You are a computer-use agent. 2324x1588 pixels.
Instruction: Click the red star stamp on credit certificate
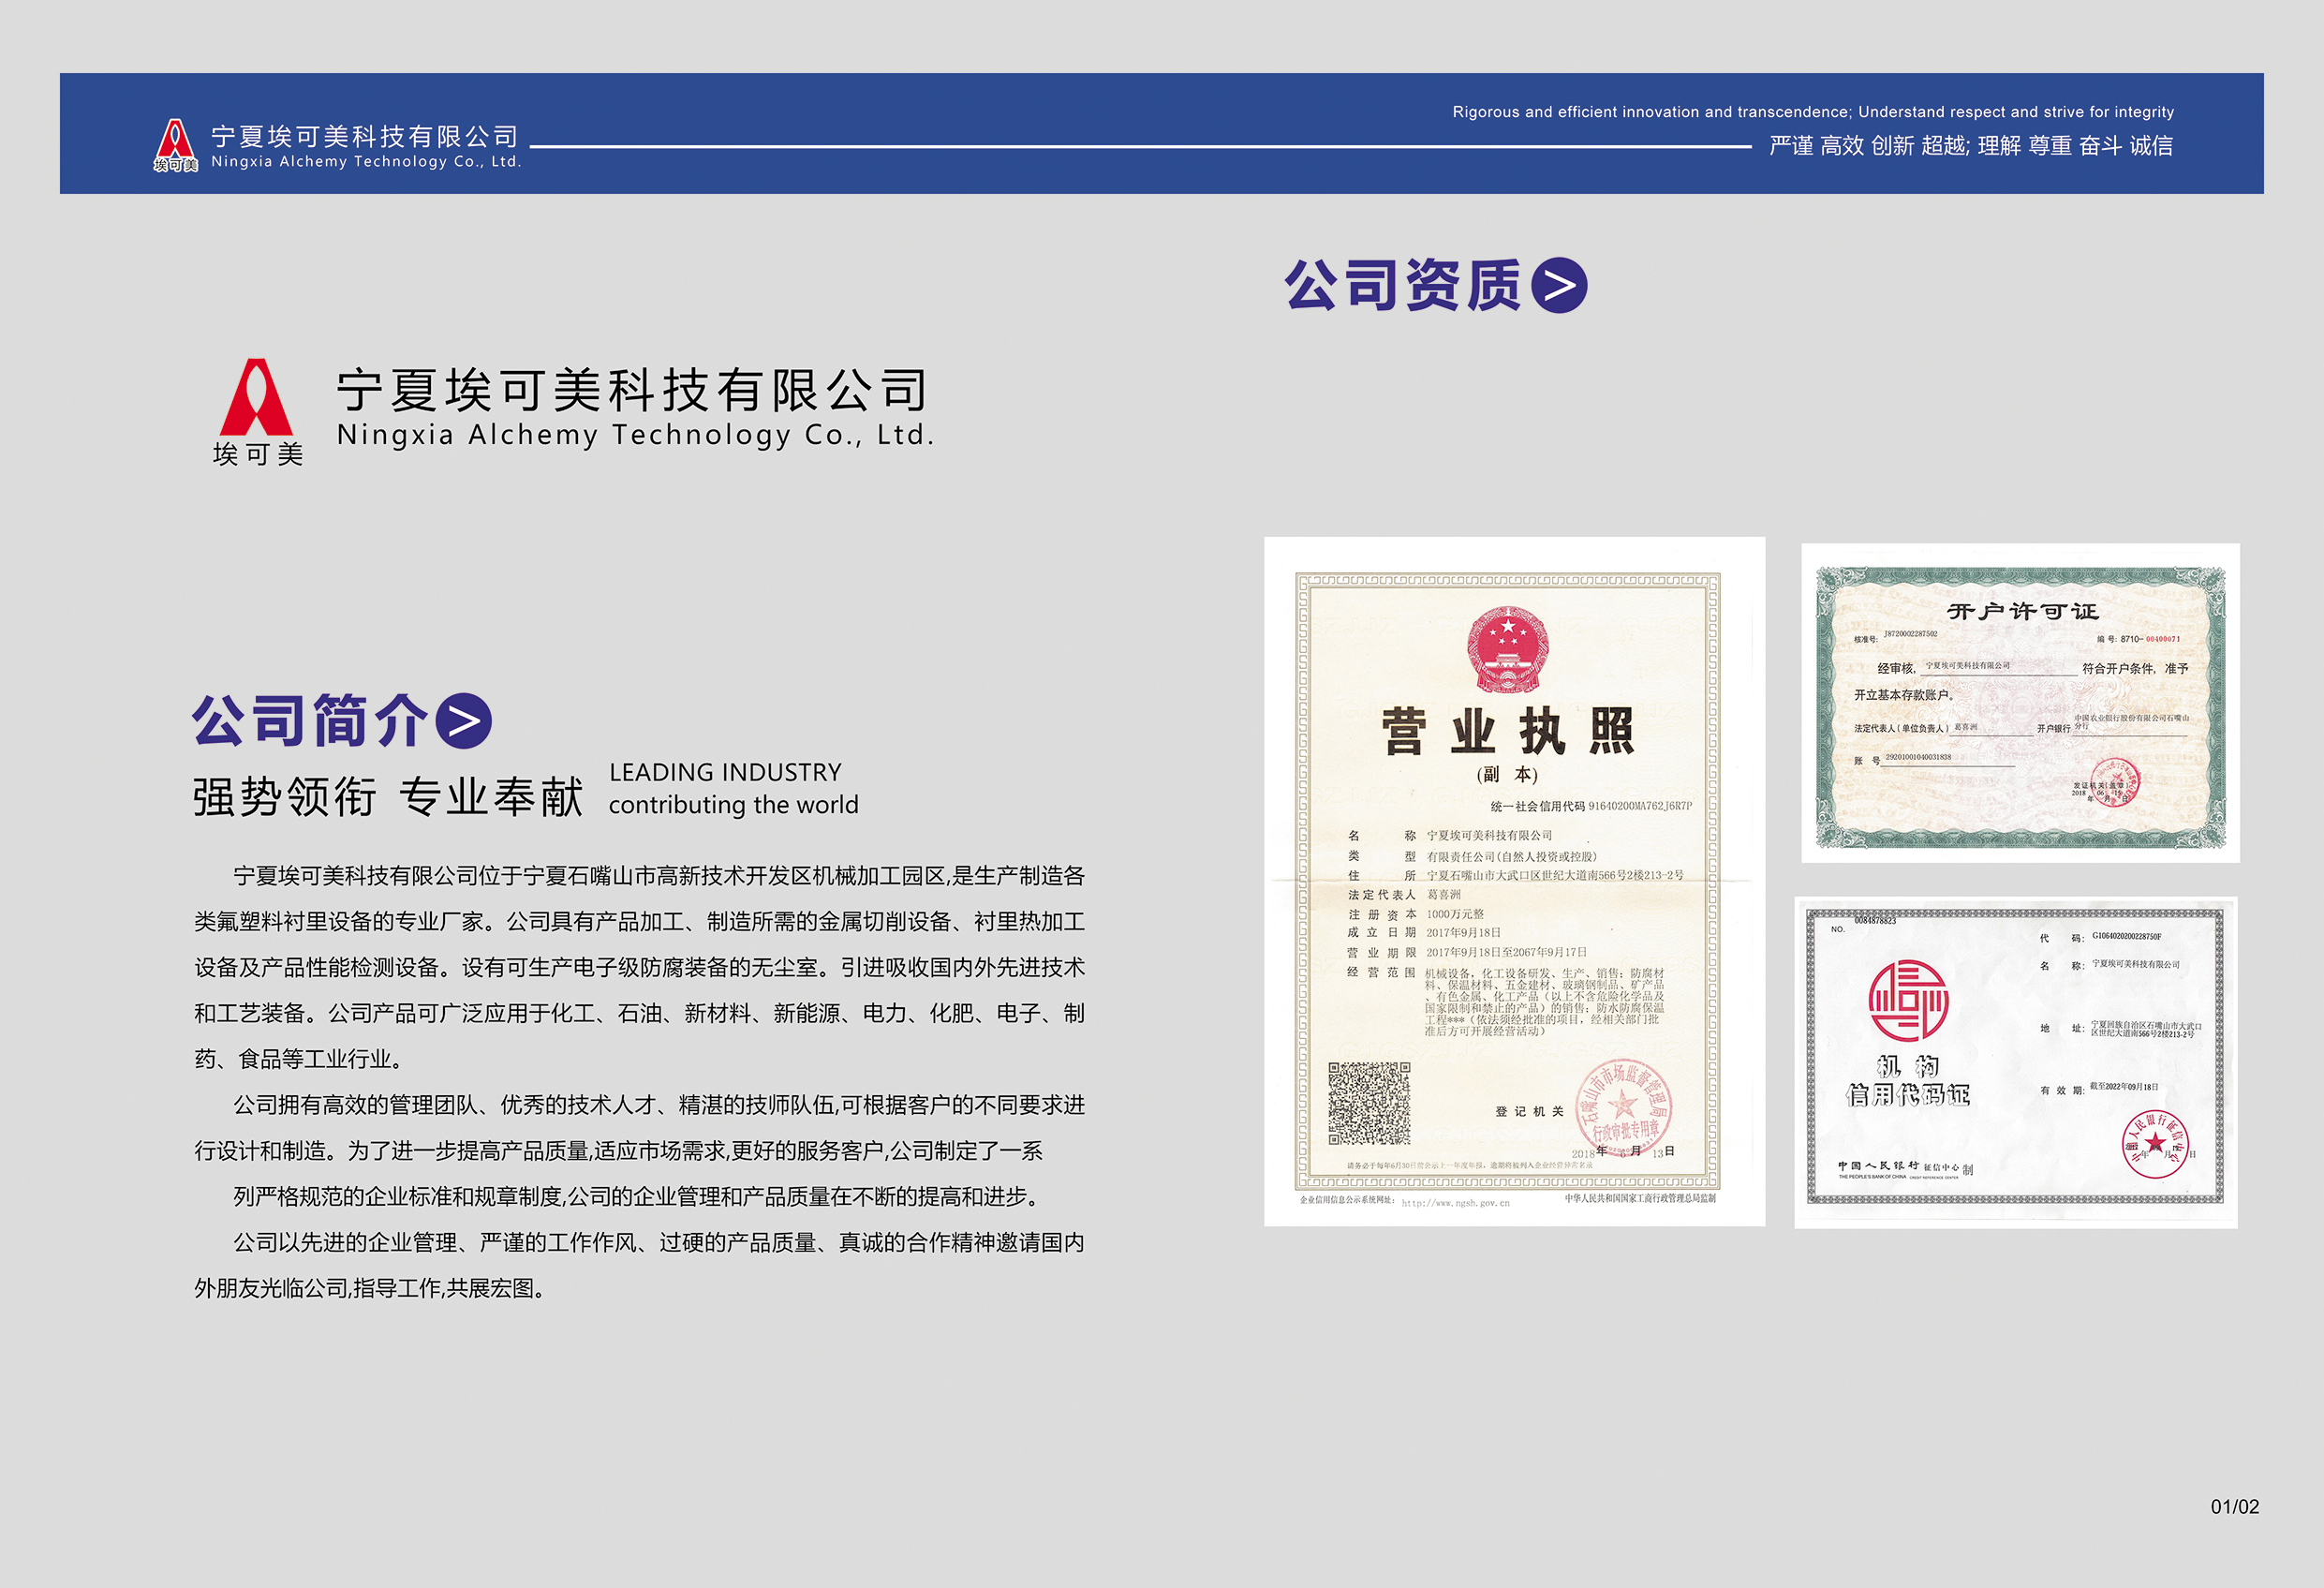point(2156,1143)
